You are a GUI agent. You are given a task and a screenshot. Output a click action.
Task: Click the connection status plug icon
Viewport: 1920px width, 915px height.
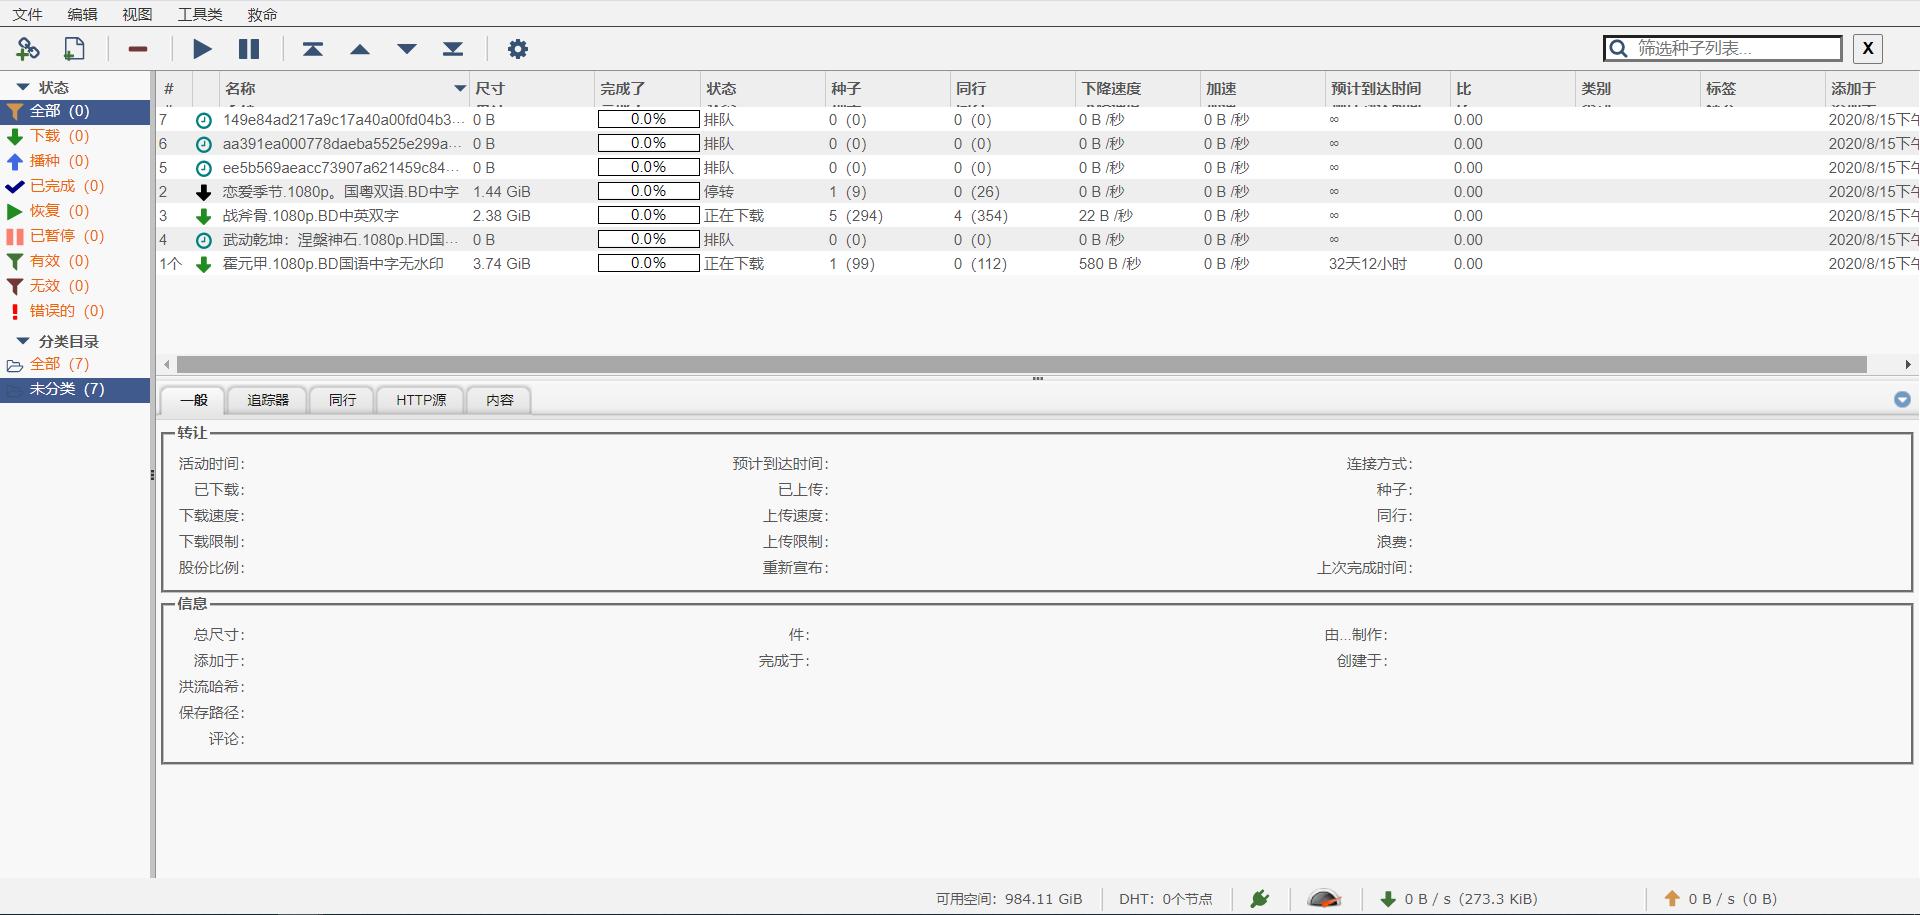click(1259, 899)
